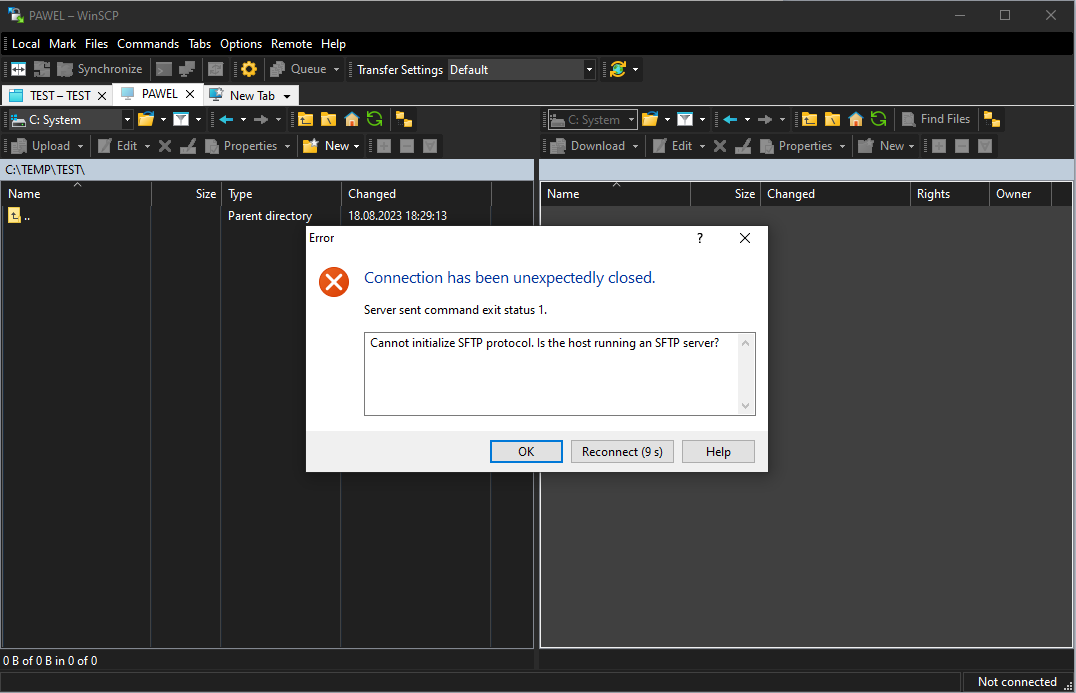Click the Not connected status

pos(1017,682)
